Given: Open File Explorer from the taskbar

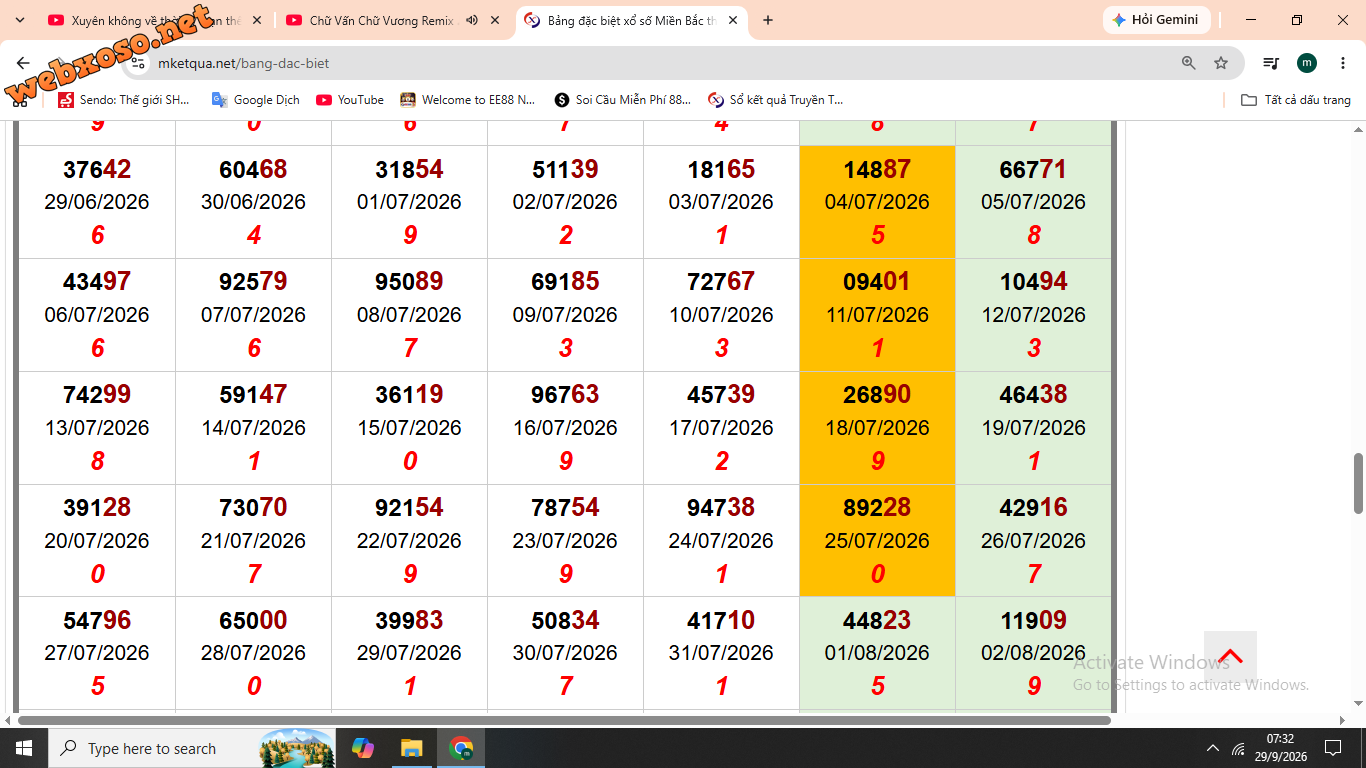Looking at the screenshot, I should pyautogui.click(x=411, y=748).
